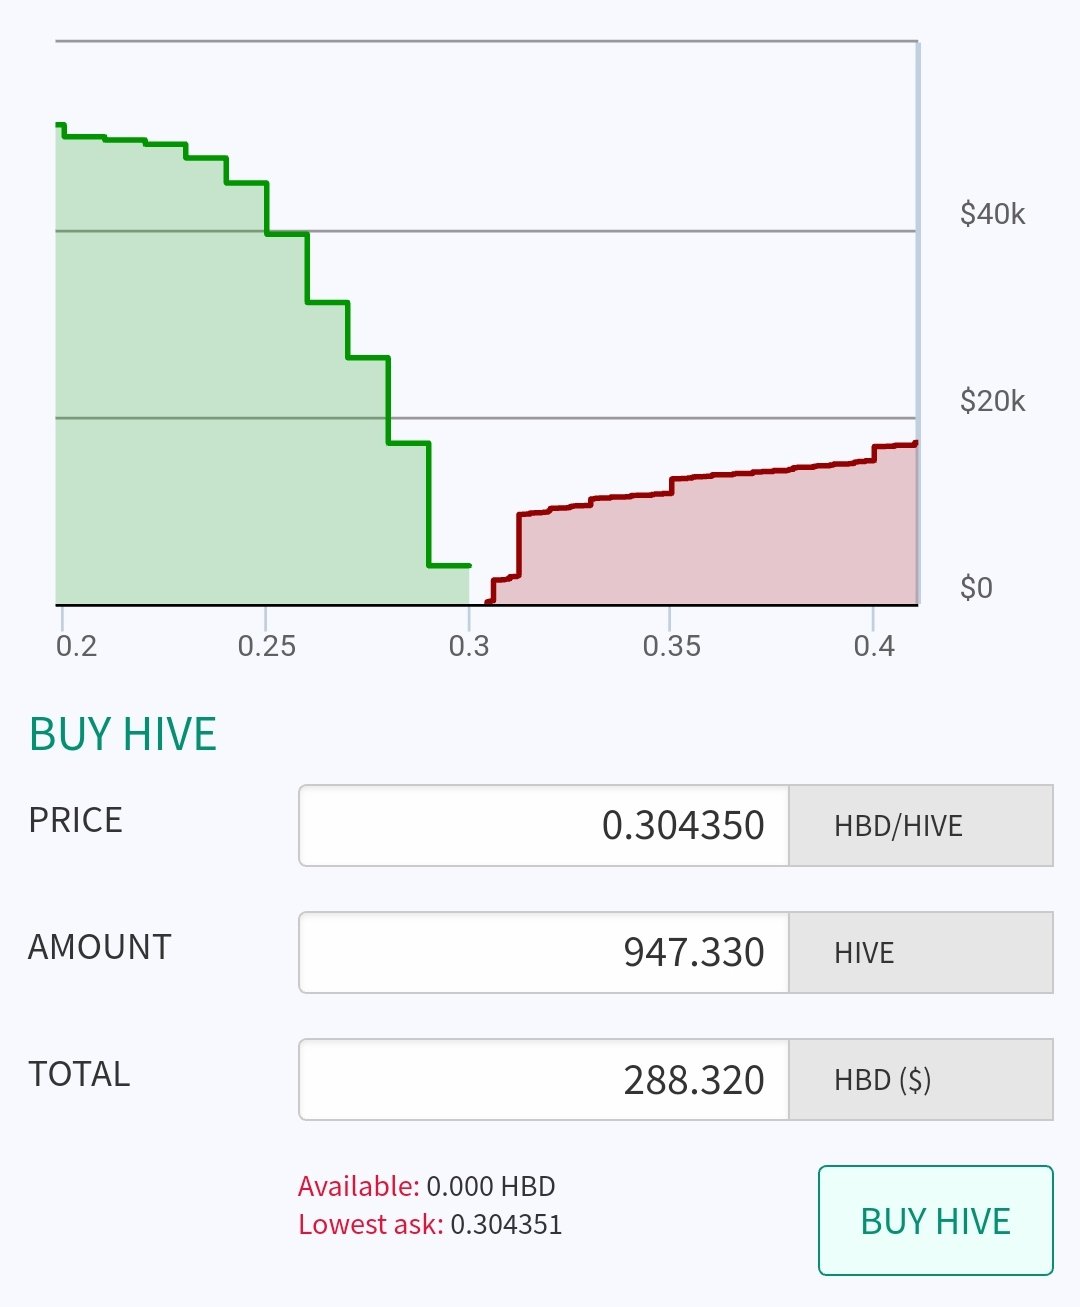The width and height of the screenshot is (1080, 1307).
Task: Click the TOTAL label
Action: [80, 1074]
